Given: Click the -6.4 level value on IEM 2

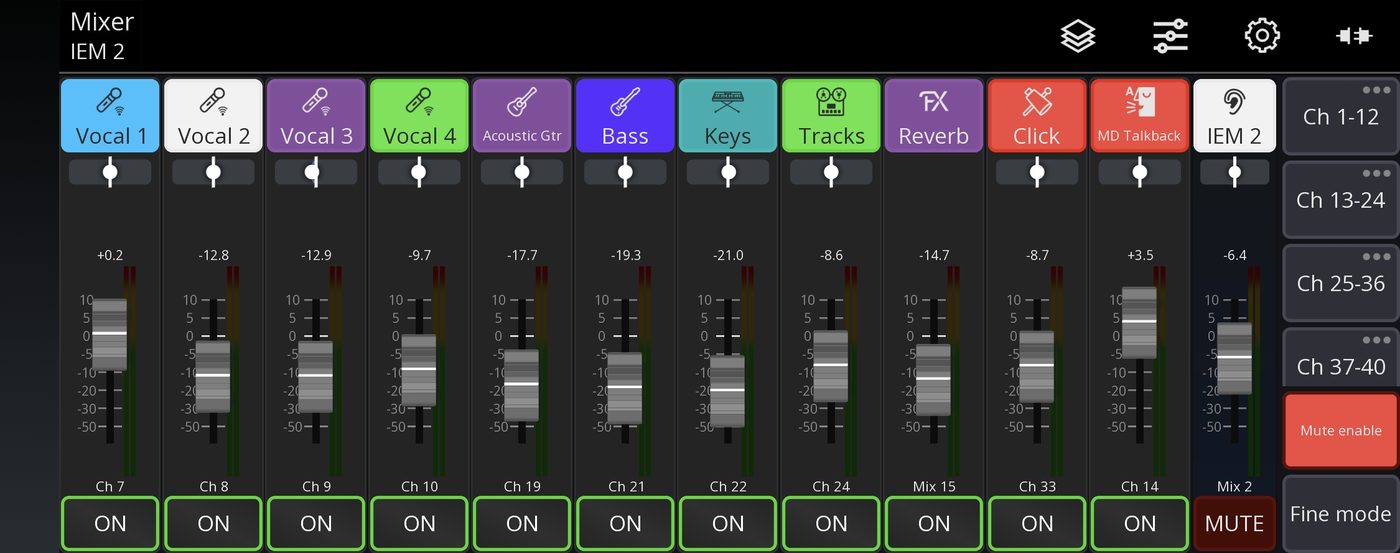Looking at the screenshot, I should click(x=1235, y=255).
